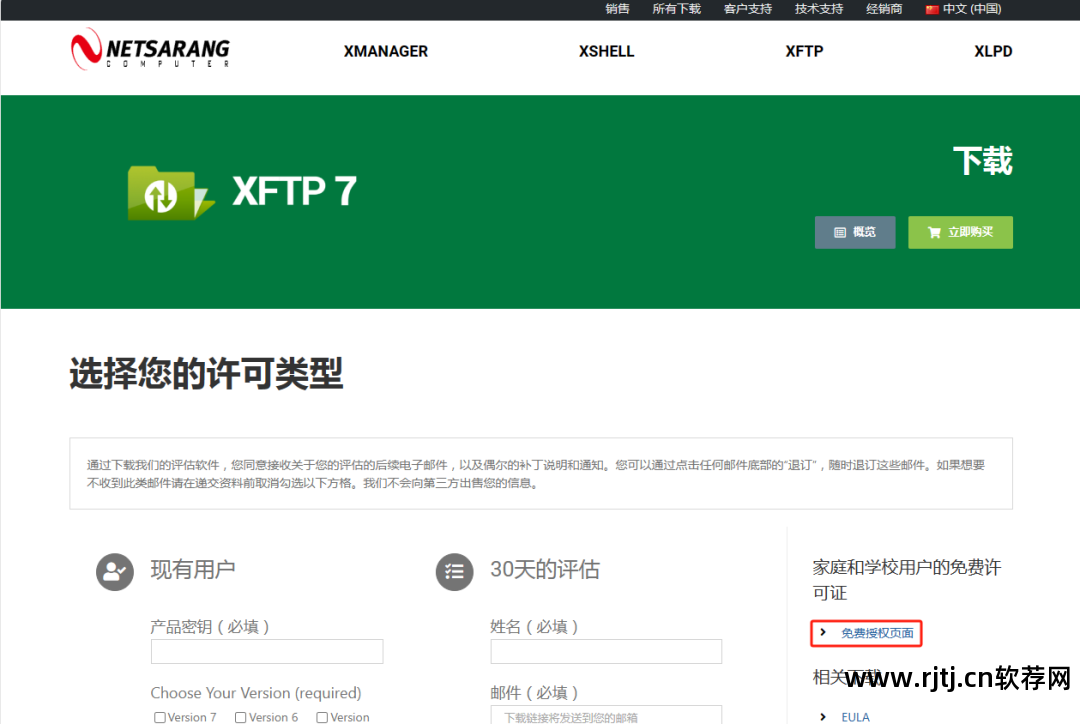The image size is (1080, 724).
Task: Click the 立即购买 buy now button
Action: pos(960,232)
